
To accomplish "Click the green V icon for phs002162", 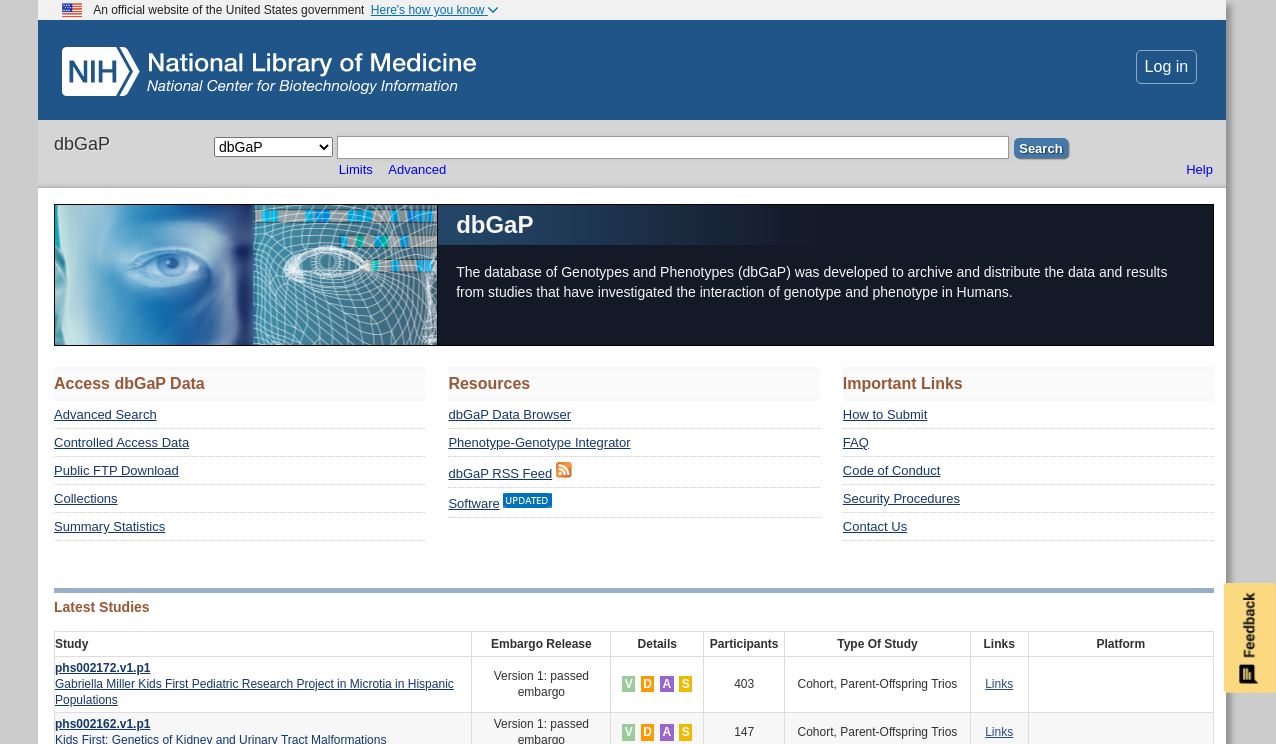I will (x=628, y=732).
